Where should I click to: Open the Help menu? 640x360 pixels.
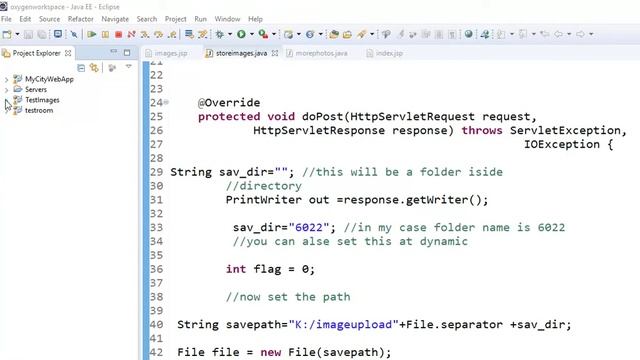tap(256, 19)
